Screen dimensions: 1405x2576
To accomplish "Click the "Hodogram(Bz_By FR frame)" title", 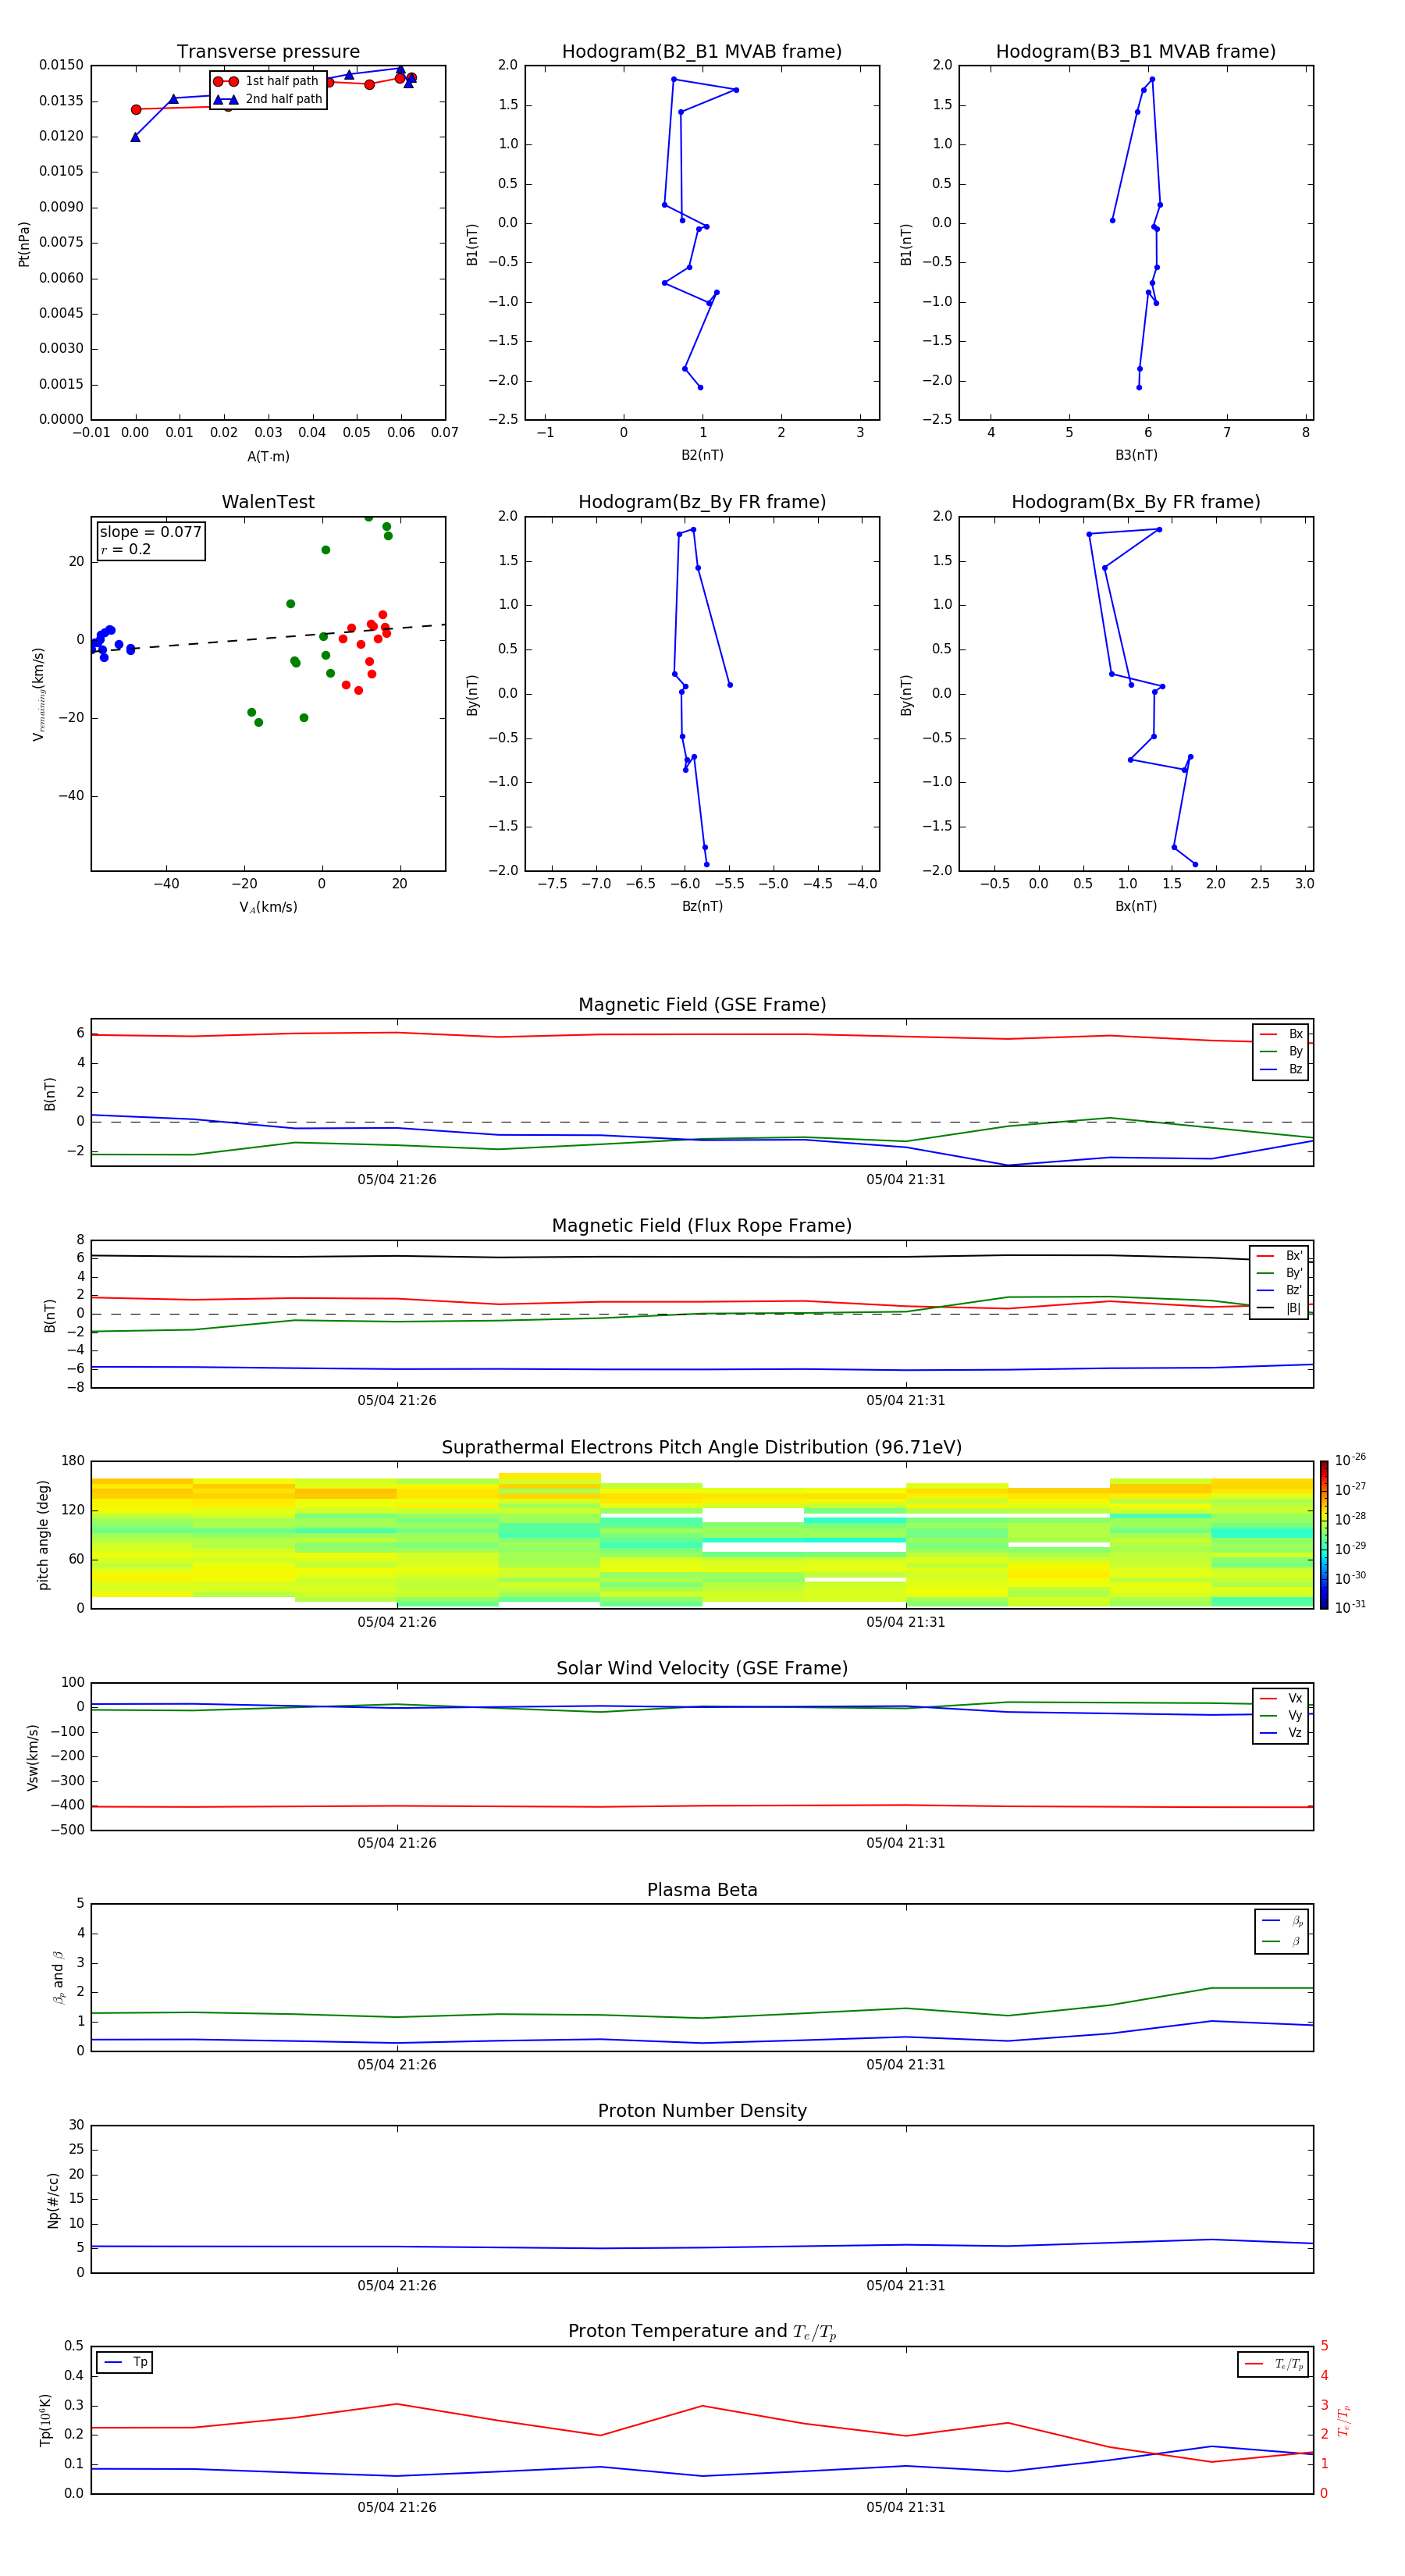I will coord(702,502).
